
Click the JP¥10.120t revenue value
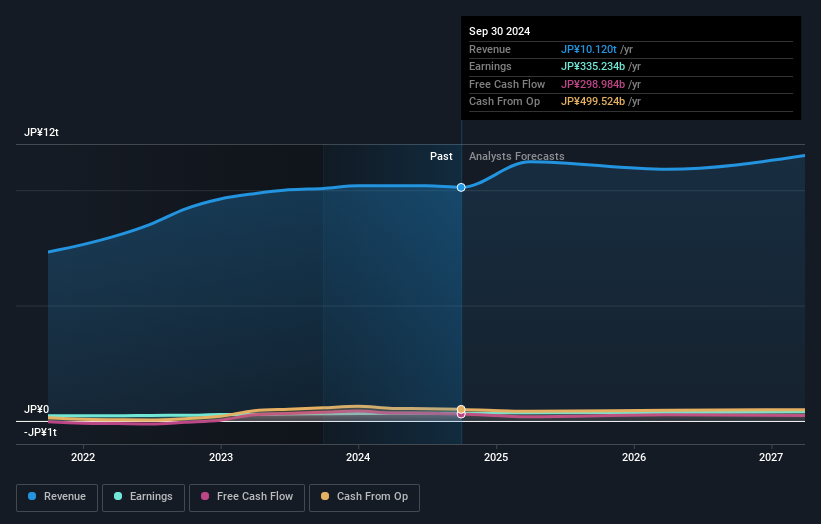tap(589, 49)
